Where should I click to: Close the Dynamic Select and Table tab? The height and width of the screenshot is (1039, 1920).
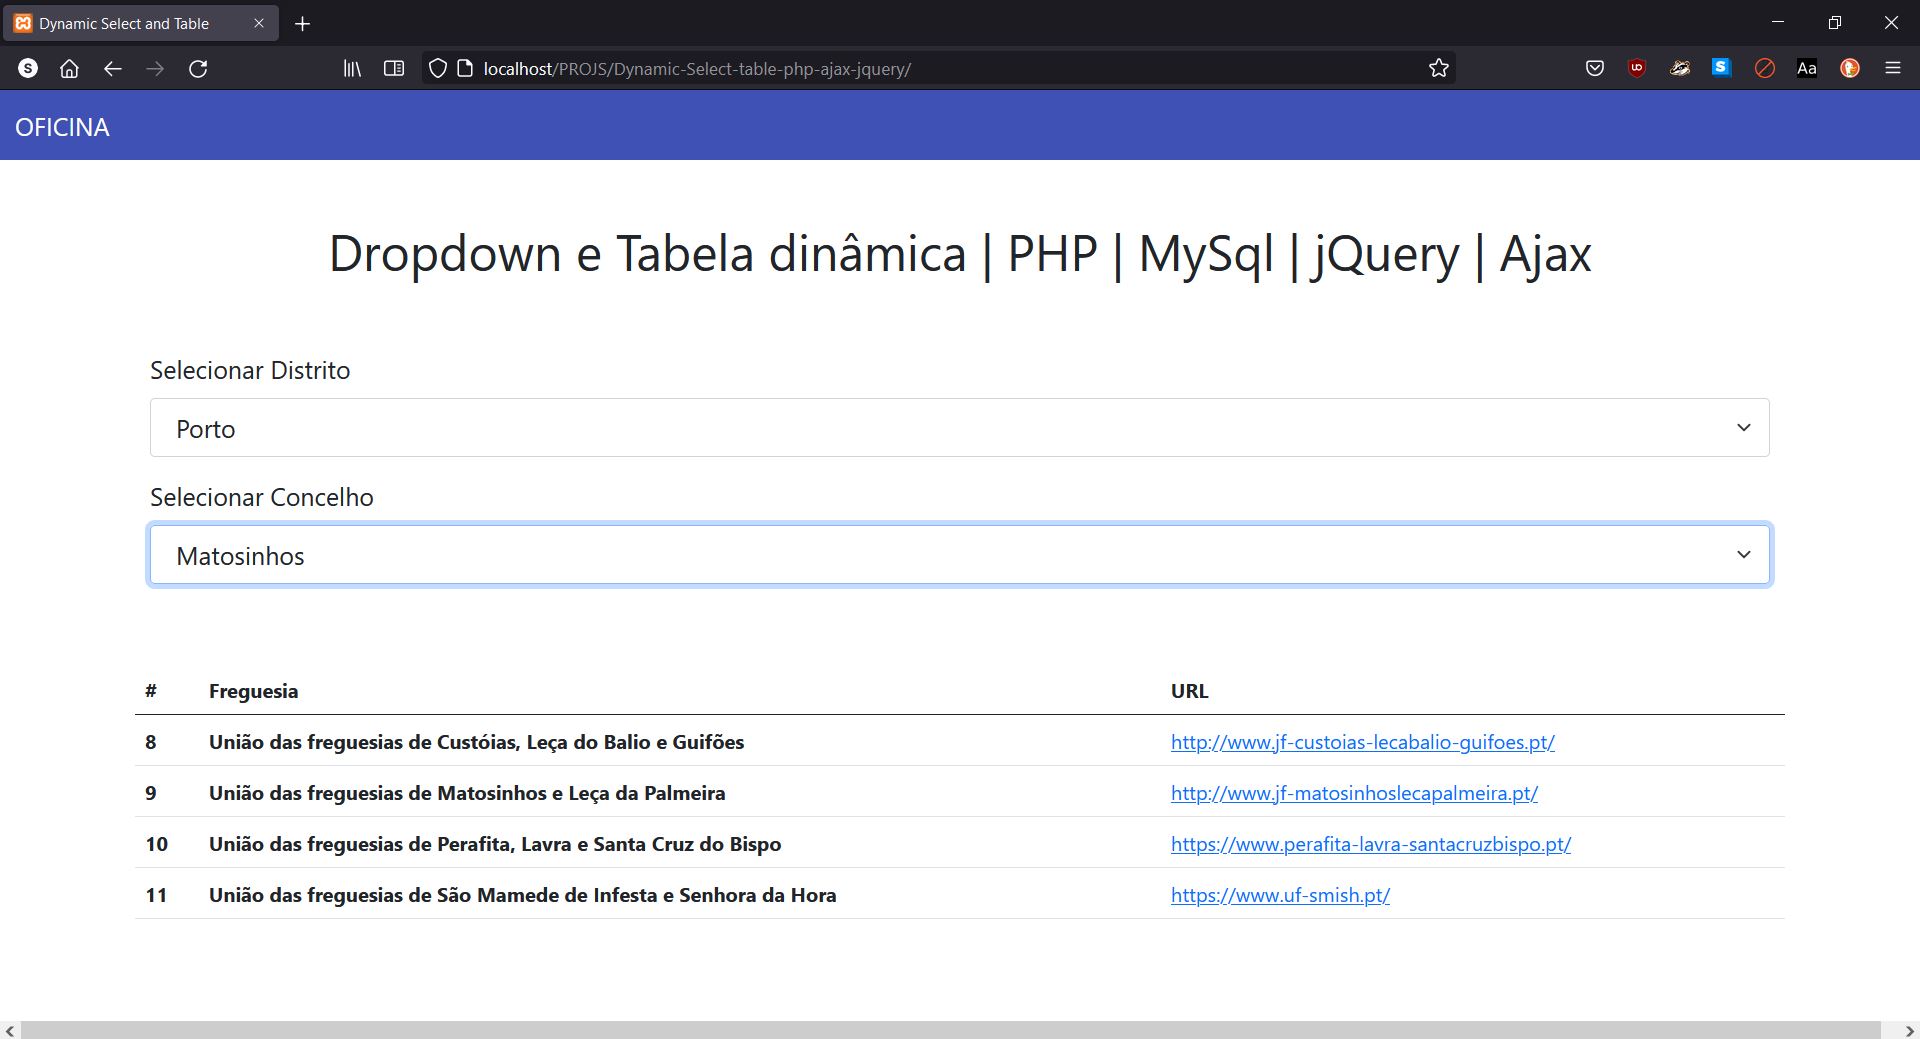coord(259,23)
